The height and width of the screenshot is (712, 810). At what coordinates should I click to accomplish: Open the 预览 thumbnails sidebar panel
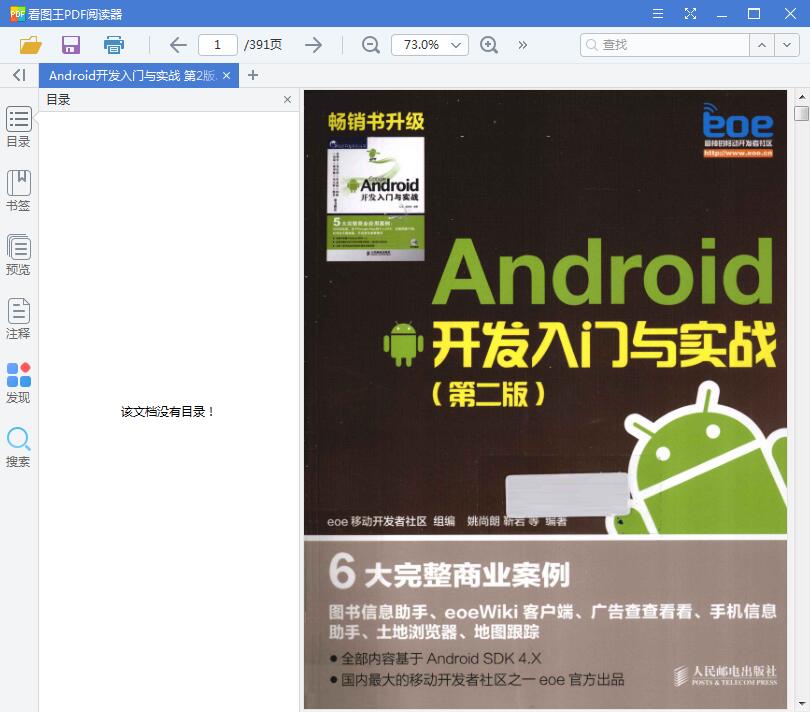[x=19, y=255]
